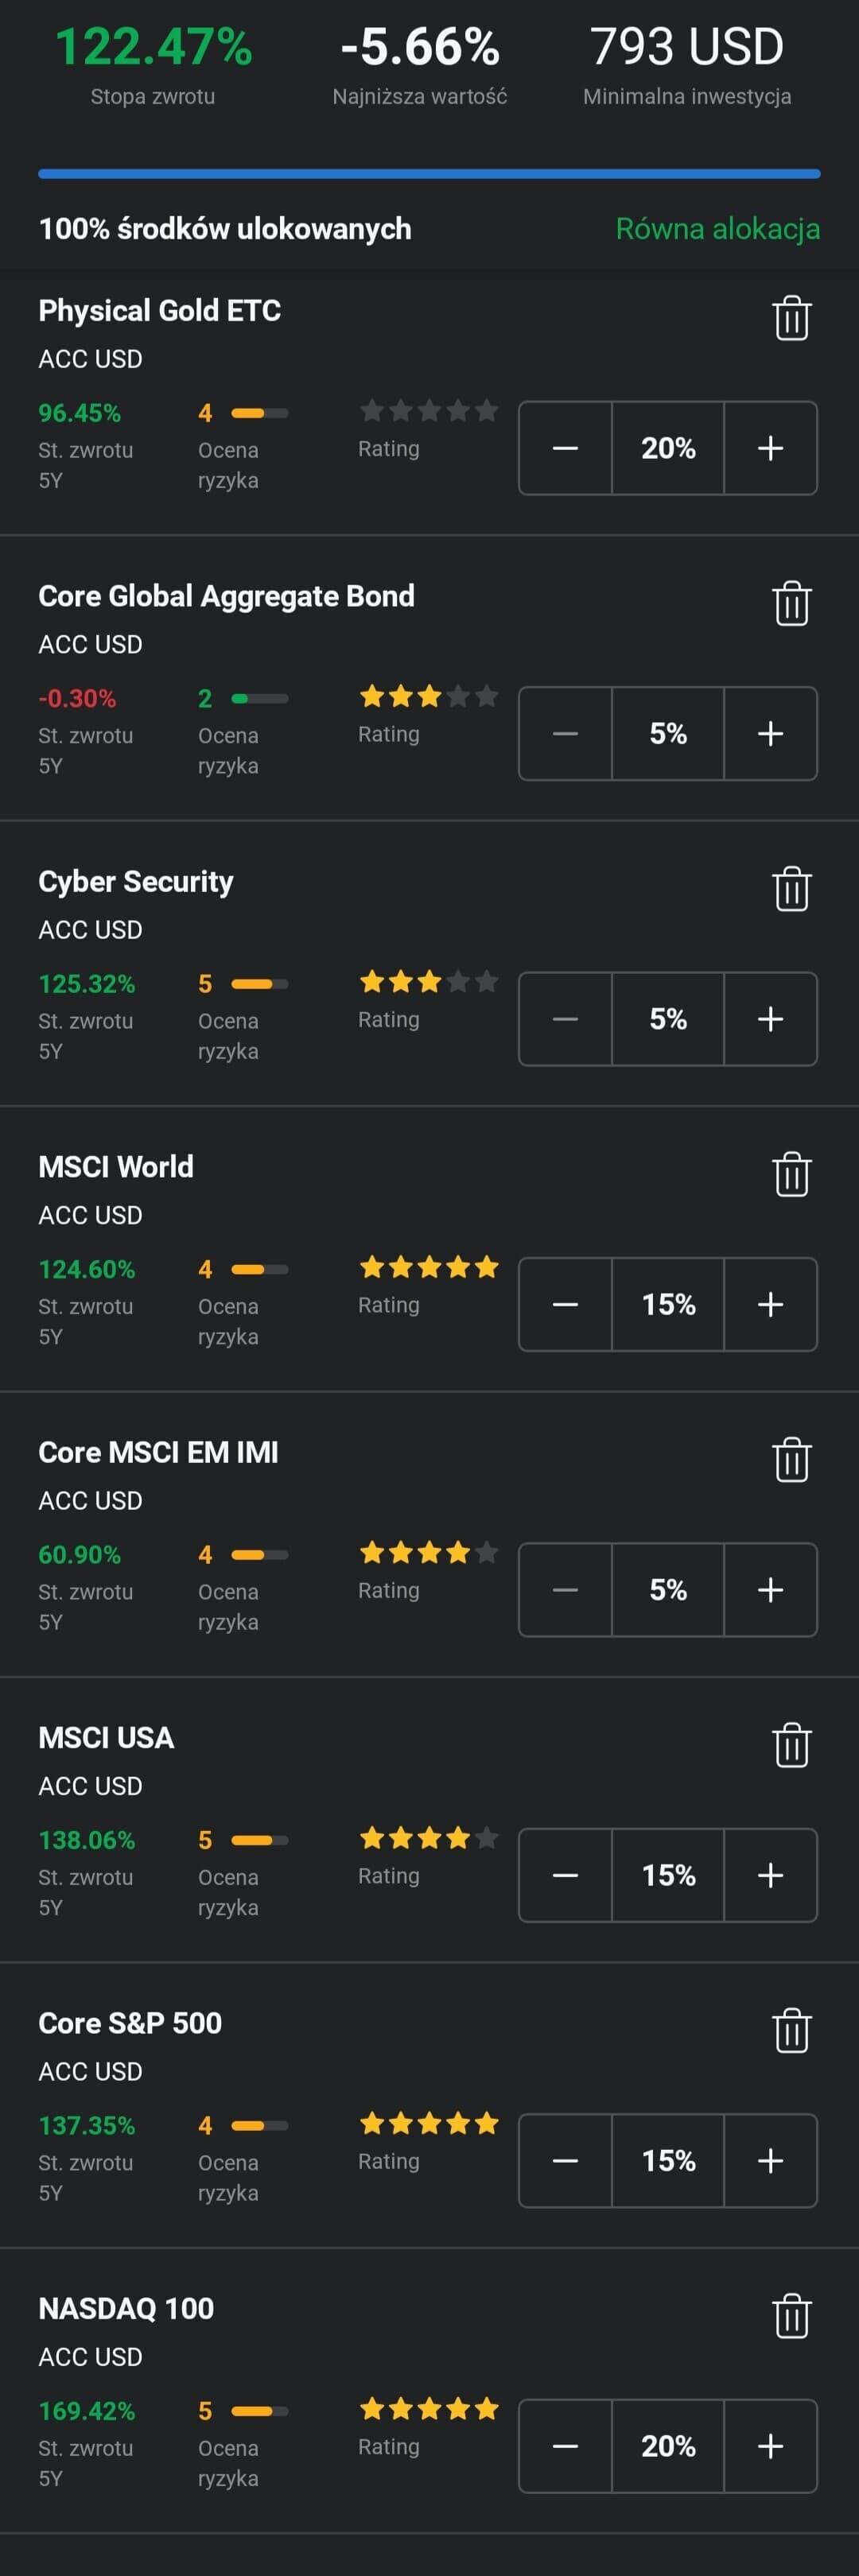
Task: Raise Core MSCI EM IMI allocation
Action: (x=770, y=1590)
